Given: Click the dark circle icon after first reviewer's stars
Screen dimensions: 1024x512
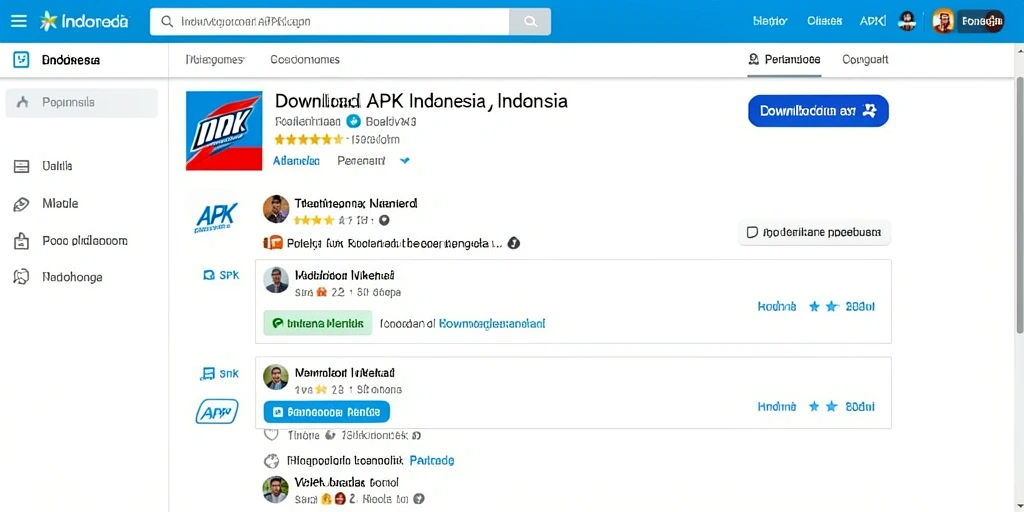Looking at the screenshot, I should click(384, 221).
